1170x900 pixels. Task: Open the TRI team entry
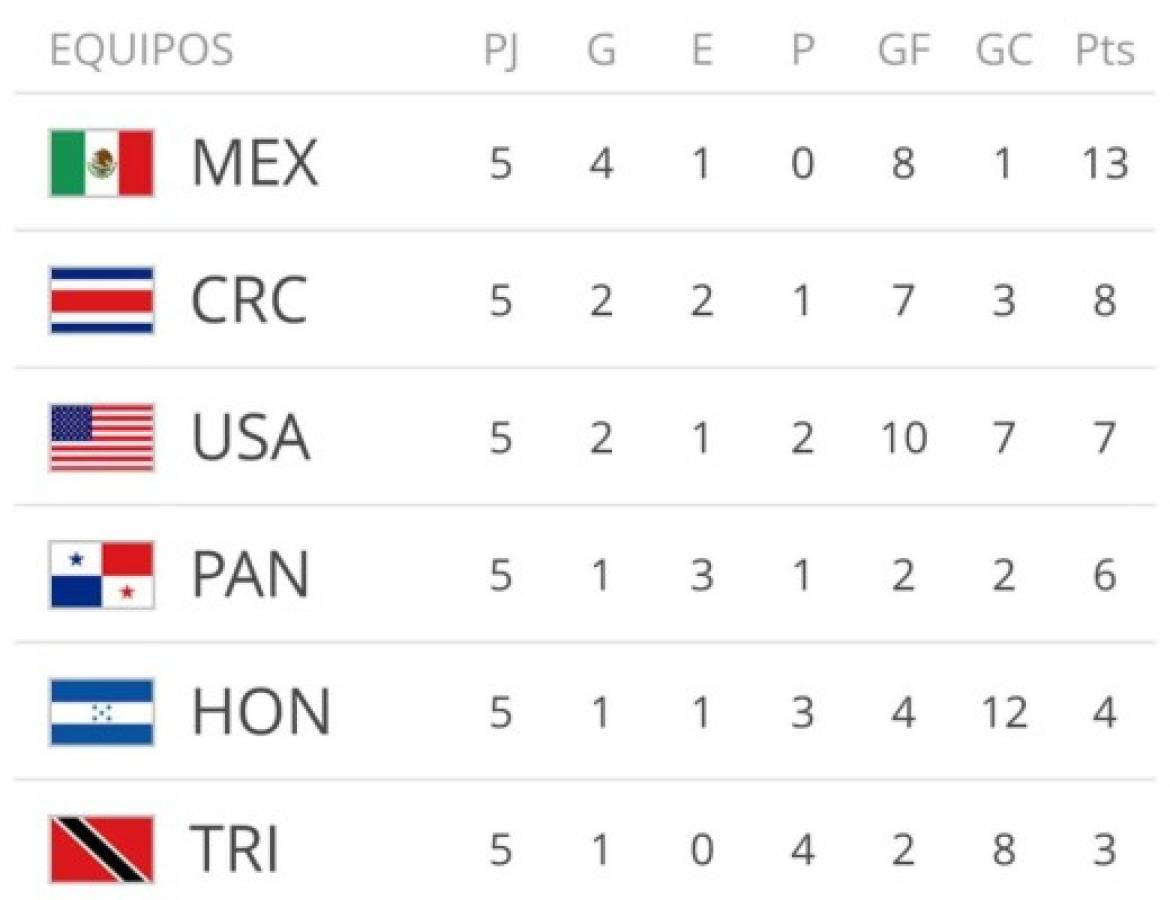[x=234, y=849]
